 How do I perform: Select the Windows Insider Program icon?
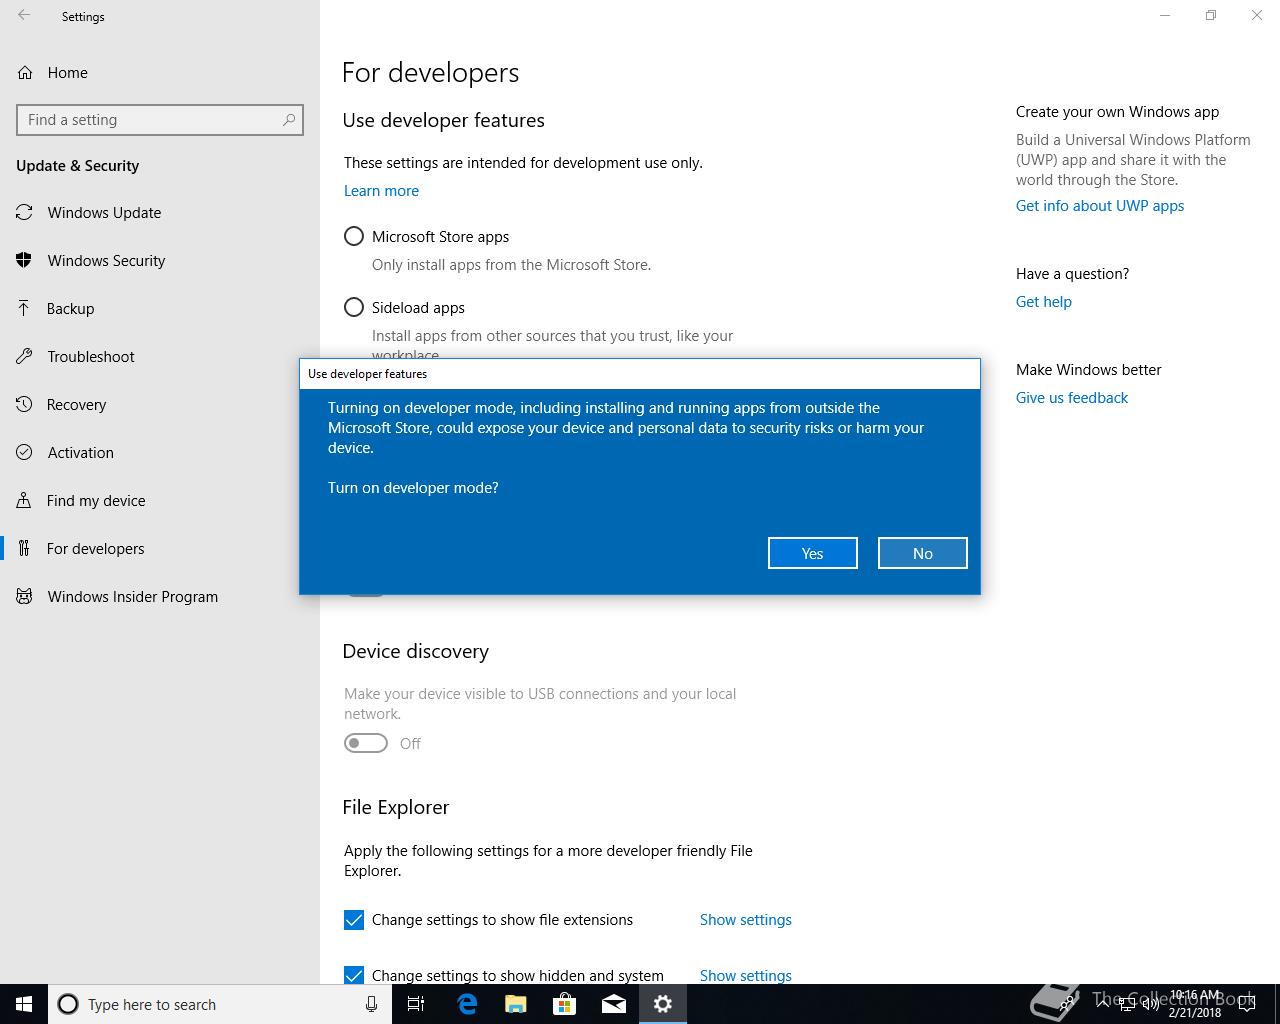[x=24, y=596]
